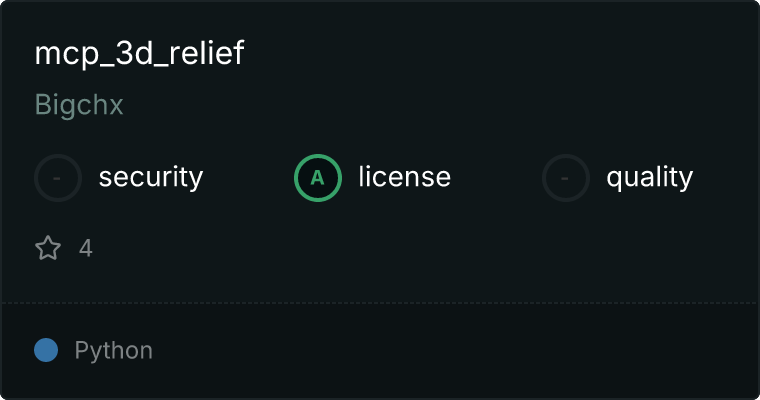Click the dash inside the quality badge
Screen dimensions: 760x400
pos(565,178)
